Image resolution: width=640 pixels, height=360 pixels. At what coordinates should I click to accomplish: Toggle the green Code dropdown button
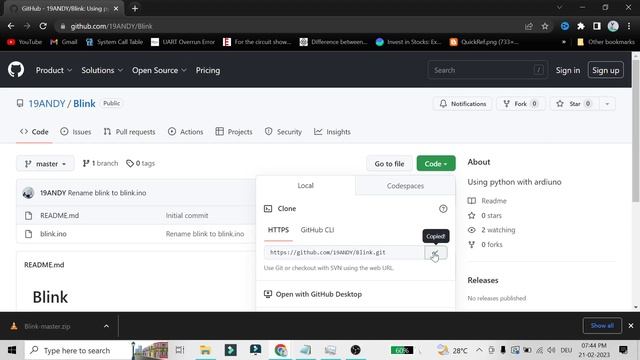tap(436, 164)
